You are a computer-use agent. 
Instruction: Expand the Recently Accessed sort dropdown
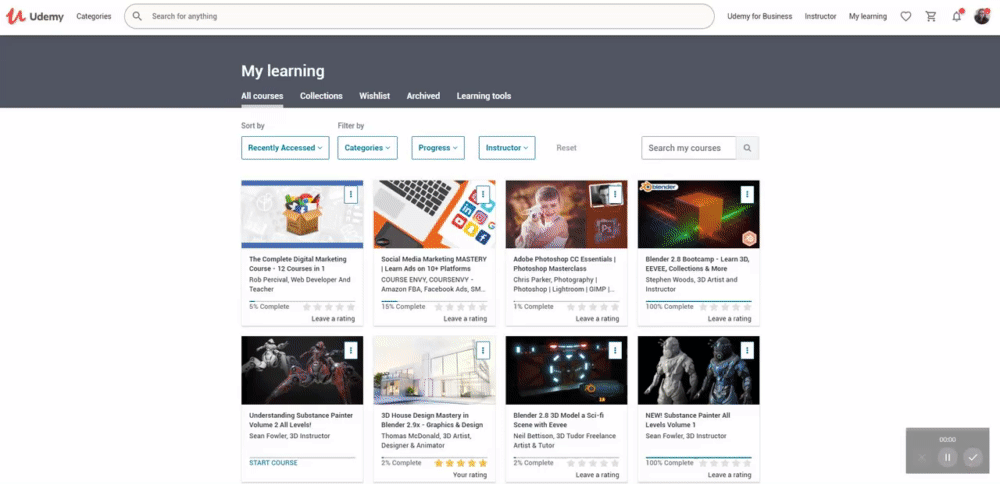click(x=285, y=148)
